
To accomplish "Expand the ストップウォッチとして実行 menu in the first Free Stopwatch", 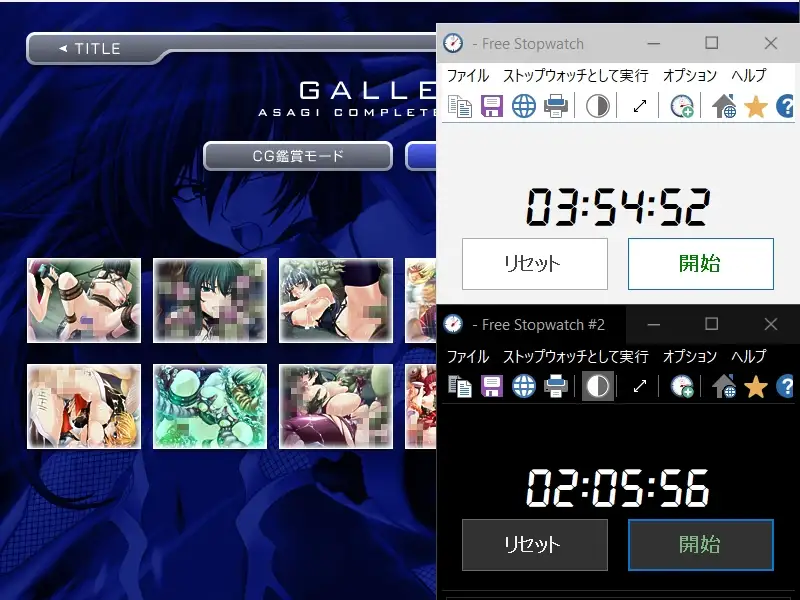I will click(575, 76).
